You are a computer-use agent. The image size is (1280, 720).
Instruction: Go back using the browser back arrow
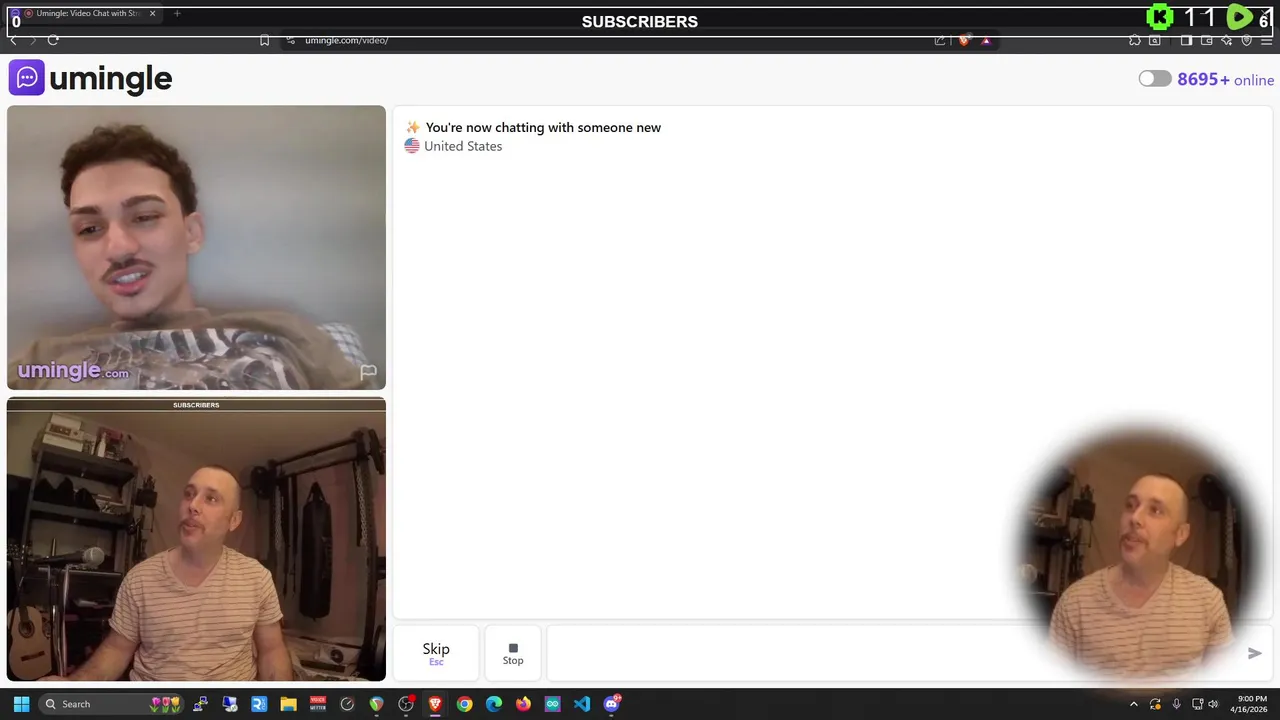pyautogui.click(x=13, y=40)
